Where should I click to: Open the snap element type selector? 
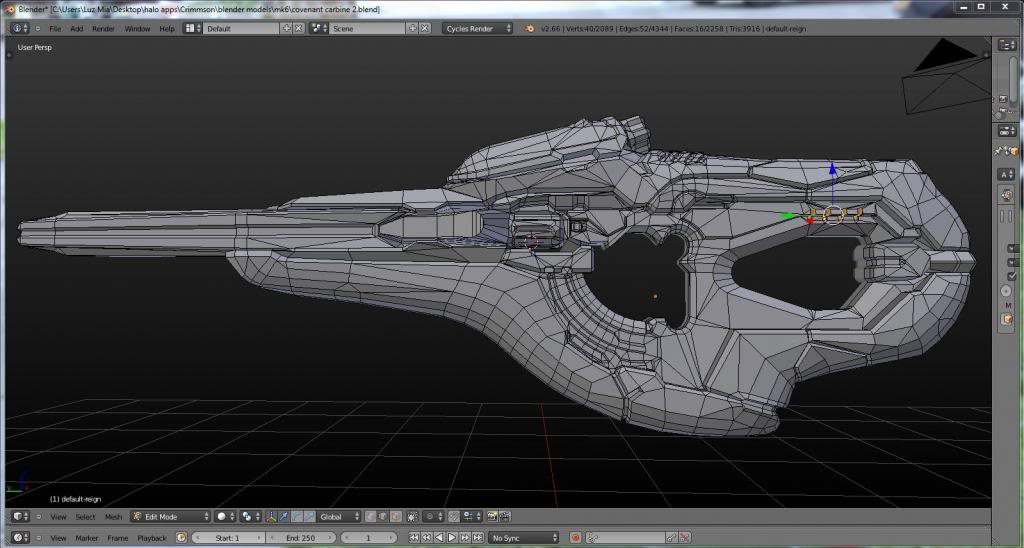[472, 517]
